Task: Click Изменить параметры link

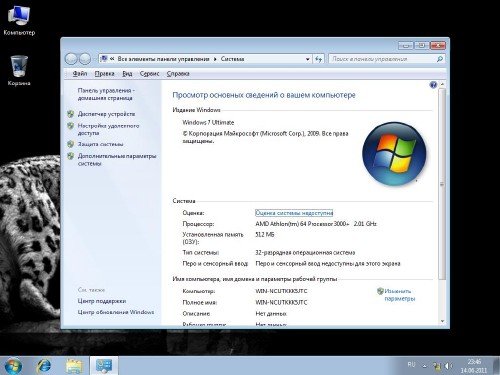Action: pos(399,295)
